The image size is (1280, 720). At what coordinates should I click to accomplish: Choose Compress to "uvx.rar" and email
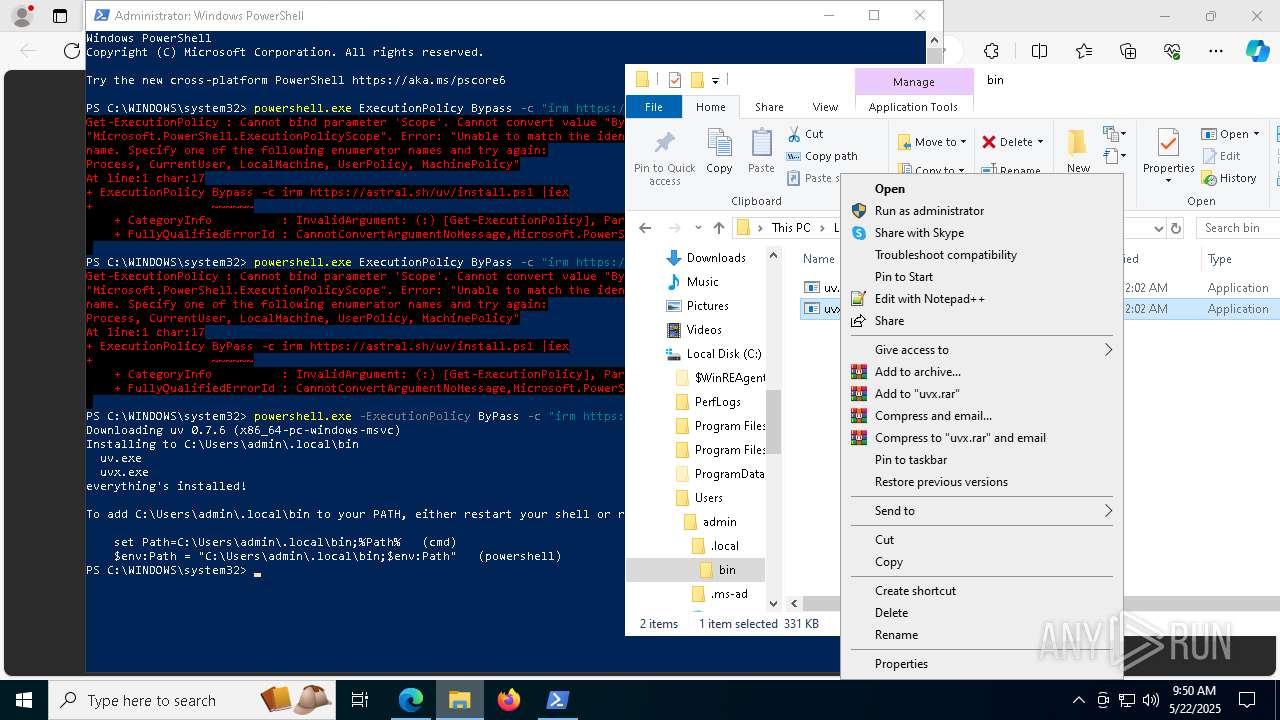tap(960, 438)
